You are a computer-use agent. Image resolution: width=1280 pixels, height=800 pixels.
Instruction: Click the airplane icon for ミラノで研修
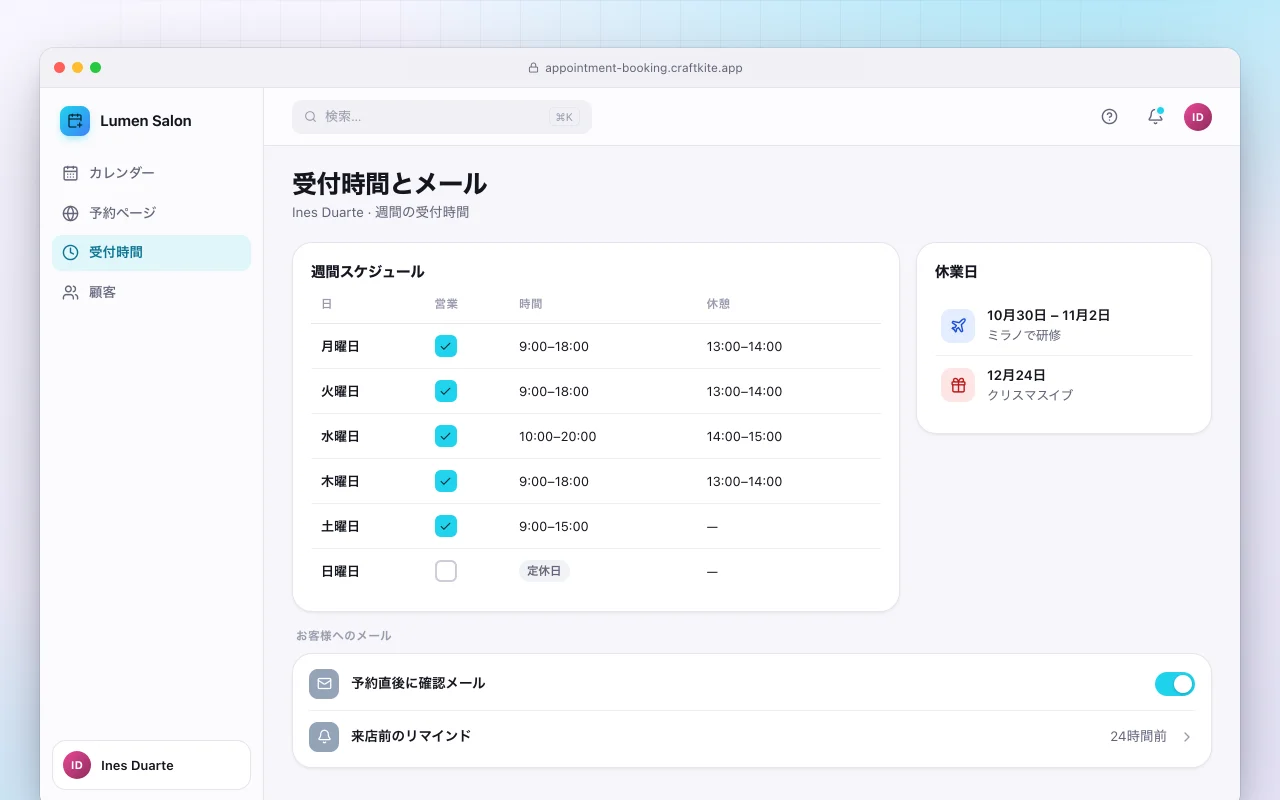click(x=958, y=325)
